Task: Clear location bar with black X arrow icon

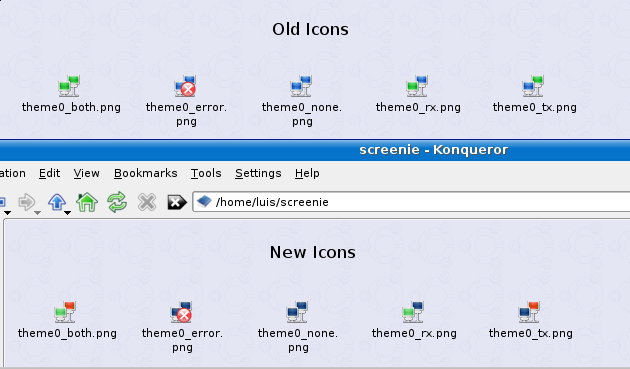Action: (x=177, y=202)
